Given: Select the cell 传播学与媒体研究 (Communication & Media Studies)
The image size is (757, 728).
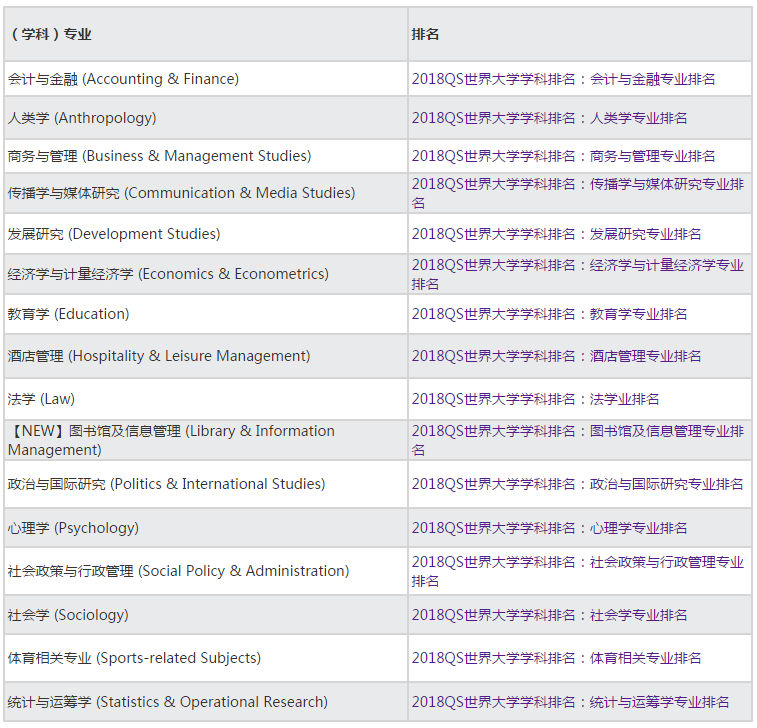Looking at the screenshot, I should tap(206, 193).
